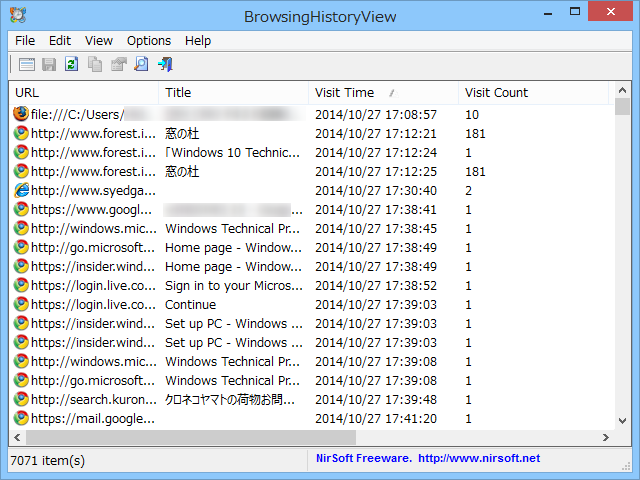
Task: Click the vertical scrollbar down arrow
Action: coord(622,420)
